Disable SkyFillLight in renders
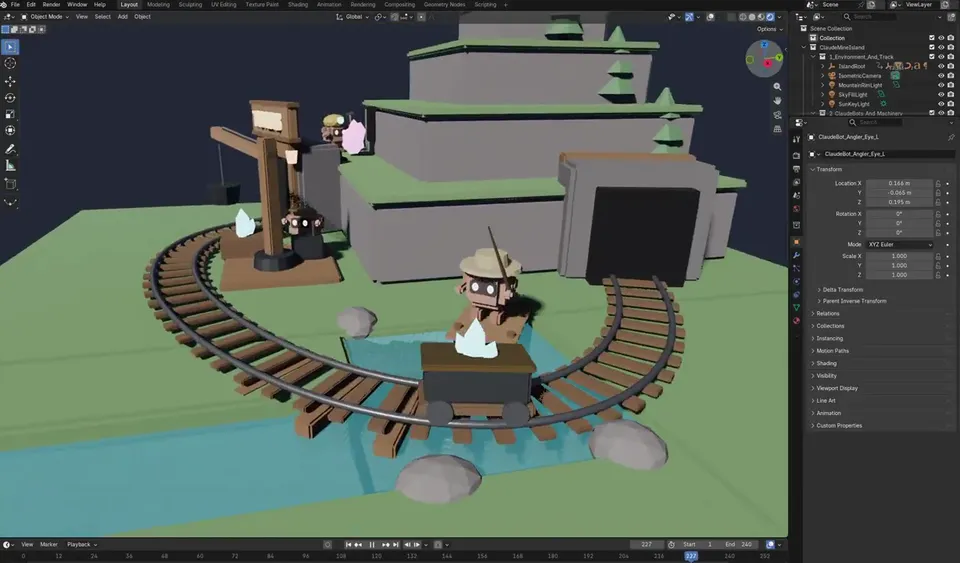 pyautogui.click(x=951, y=95)
